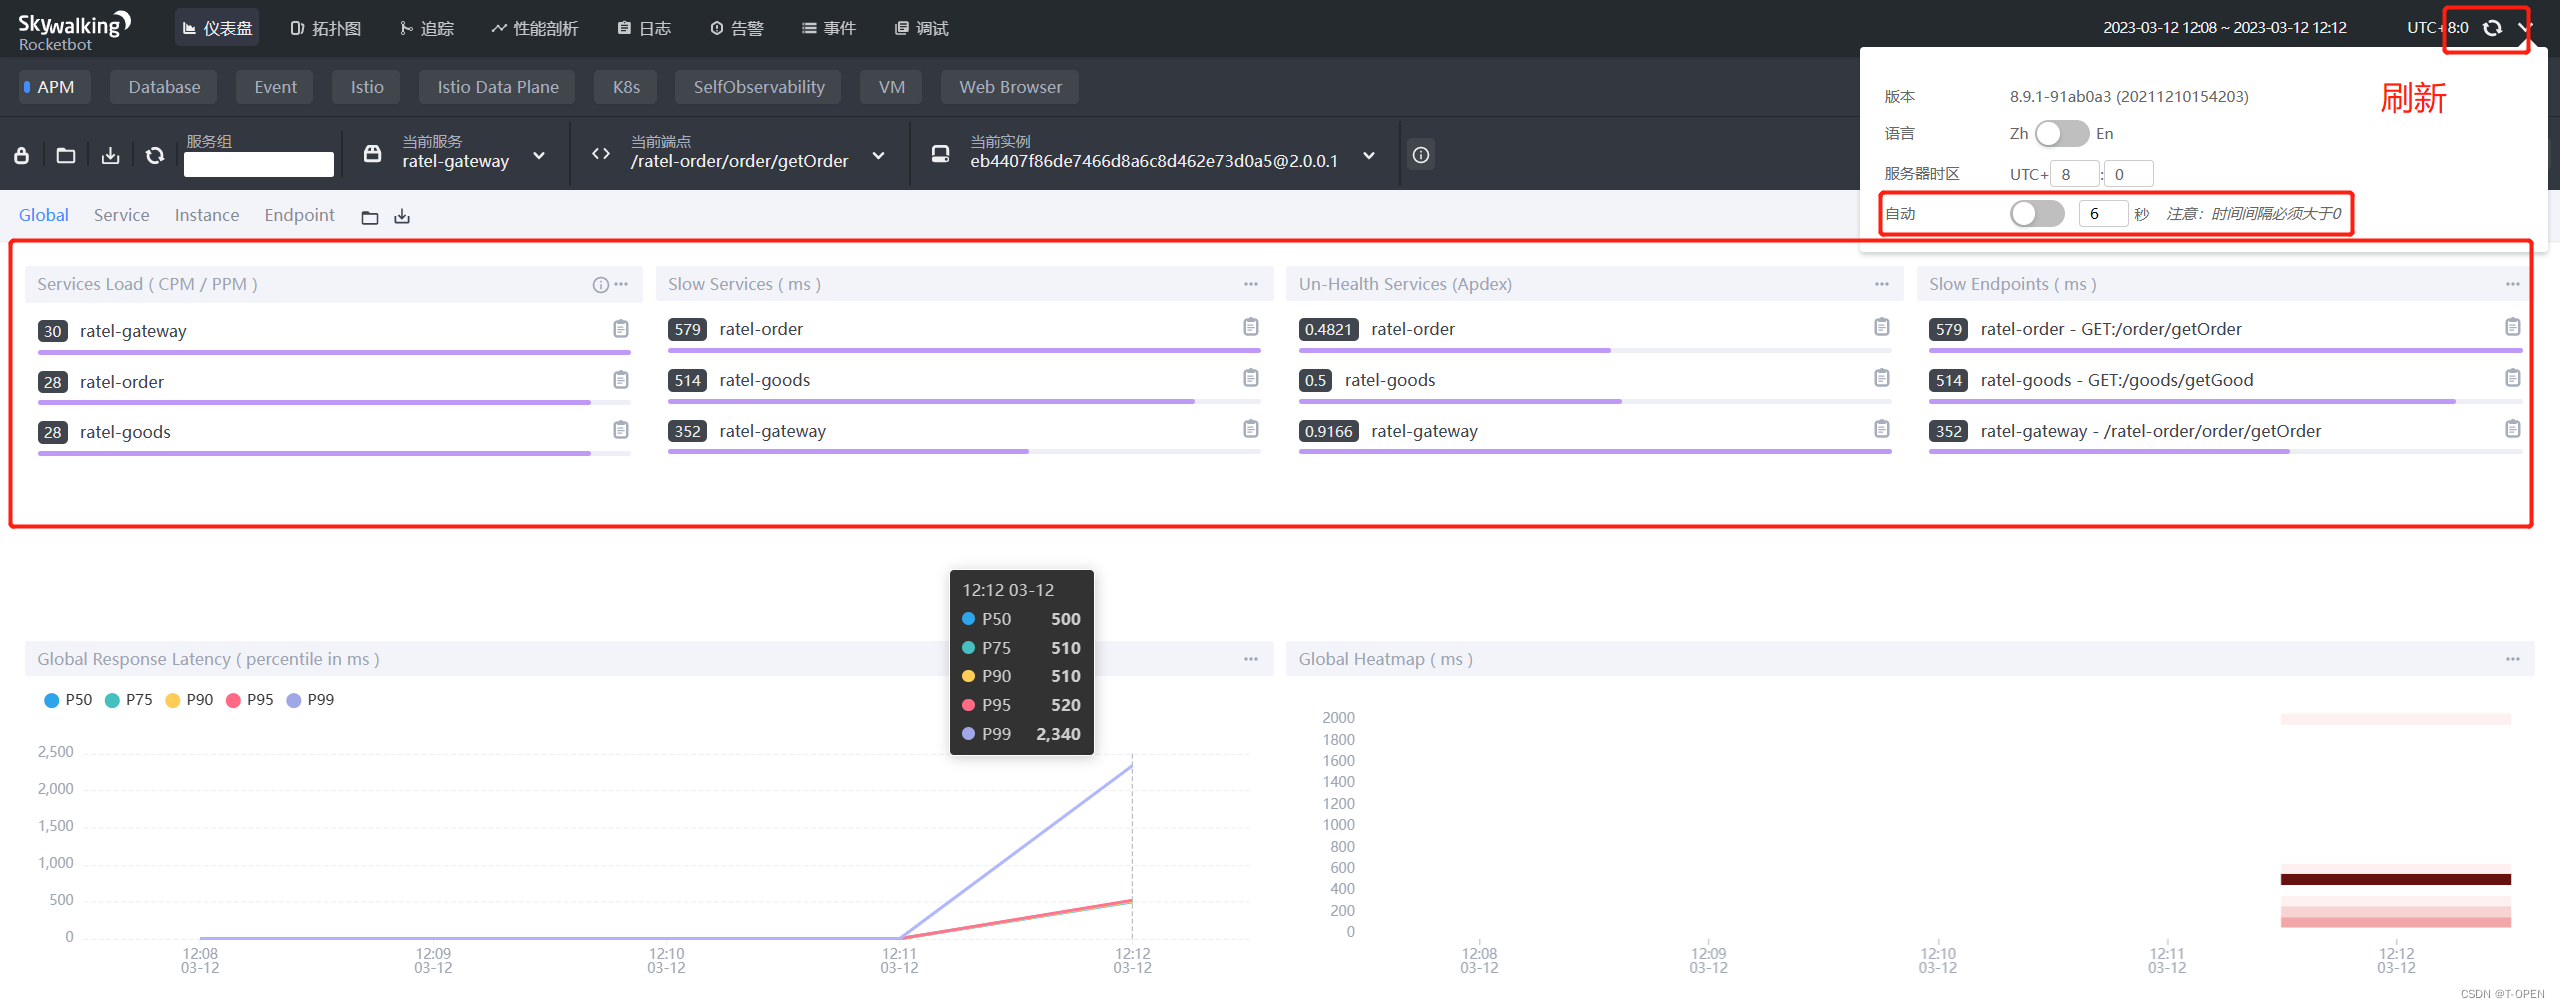This screenshot has height=1008, width=2560.
Task: Copy ratel-goods name in Slow Services
Action: click(x=1251, y=378)
